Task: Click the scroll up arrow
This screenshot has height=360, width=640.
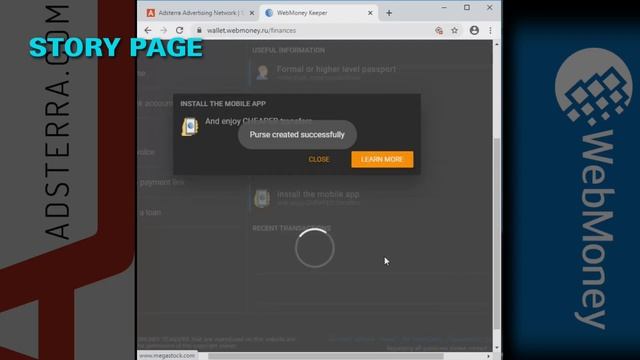Action: [497, 44]
